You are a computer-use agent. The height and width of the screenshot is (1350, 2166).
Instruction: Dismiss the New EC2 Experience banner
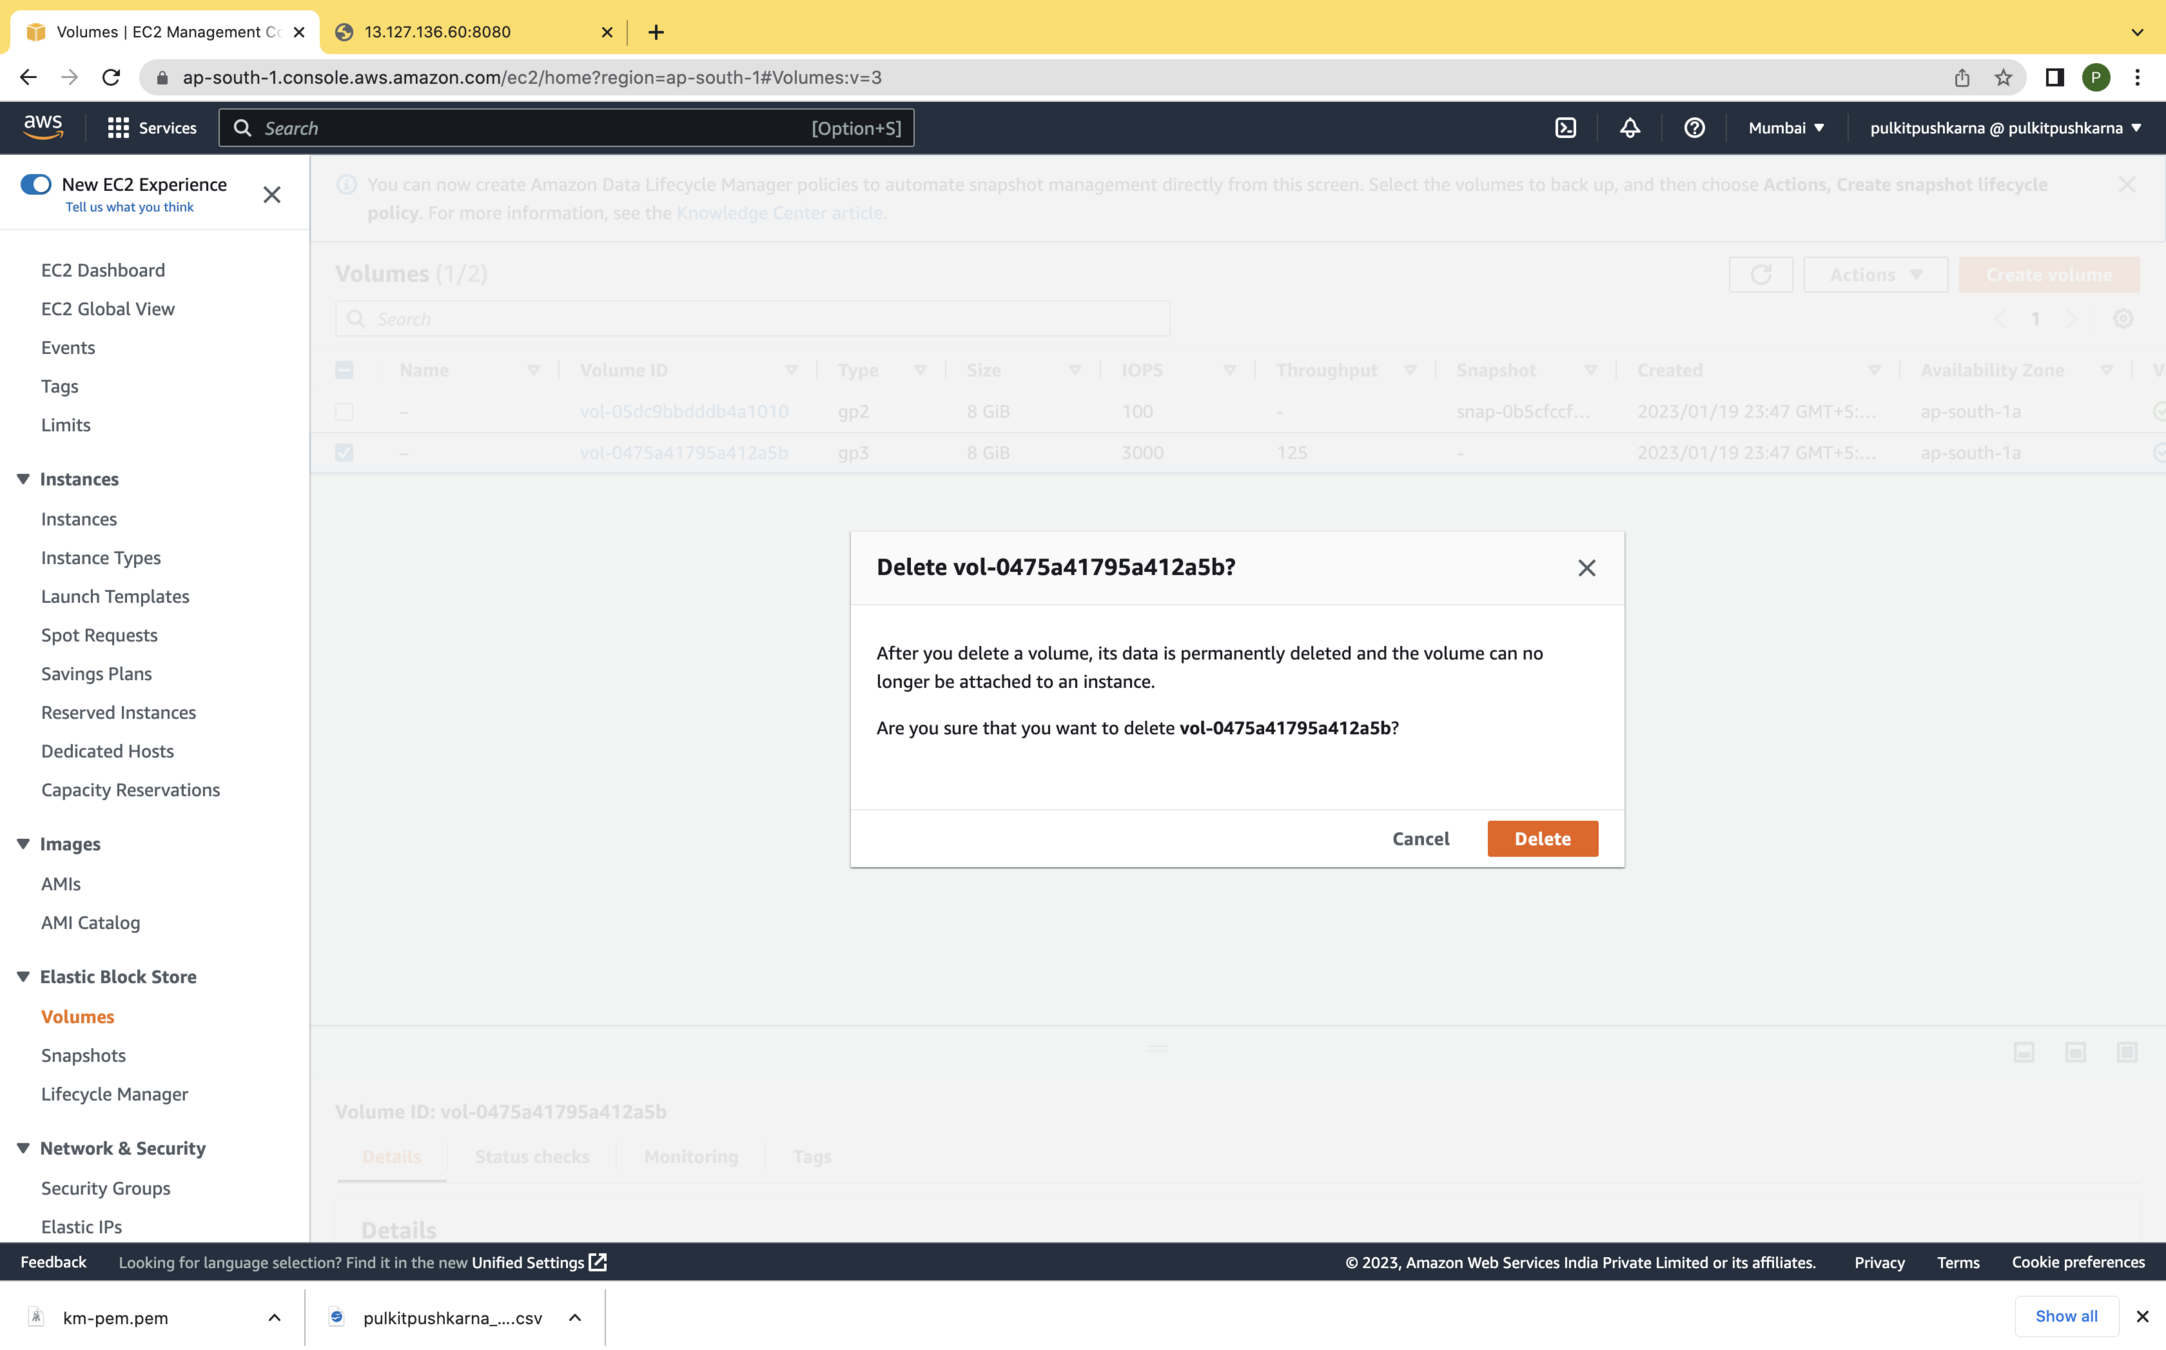click(272, 194)
